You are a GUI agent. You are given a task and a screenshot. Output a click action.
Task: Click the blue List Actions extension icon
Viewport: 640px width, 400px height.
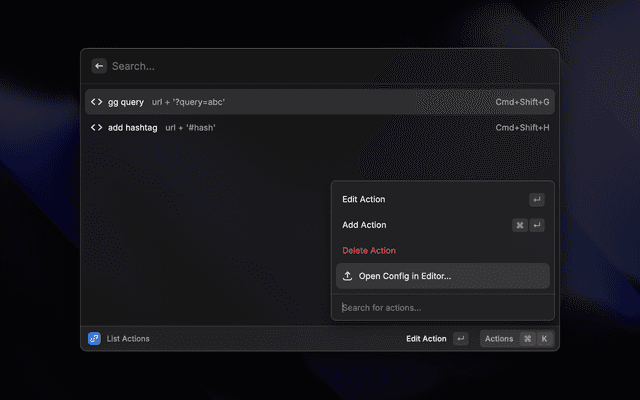[x=94, y=339]
